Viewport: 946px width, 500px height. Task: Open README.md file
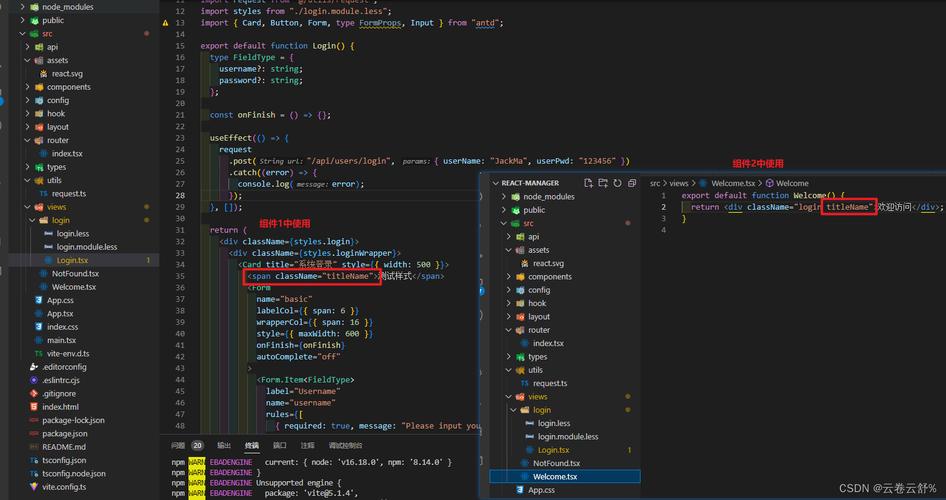point(64,447)
